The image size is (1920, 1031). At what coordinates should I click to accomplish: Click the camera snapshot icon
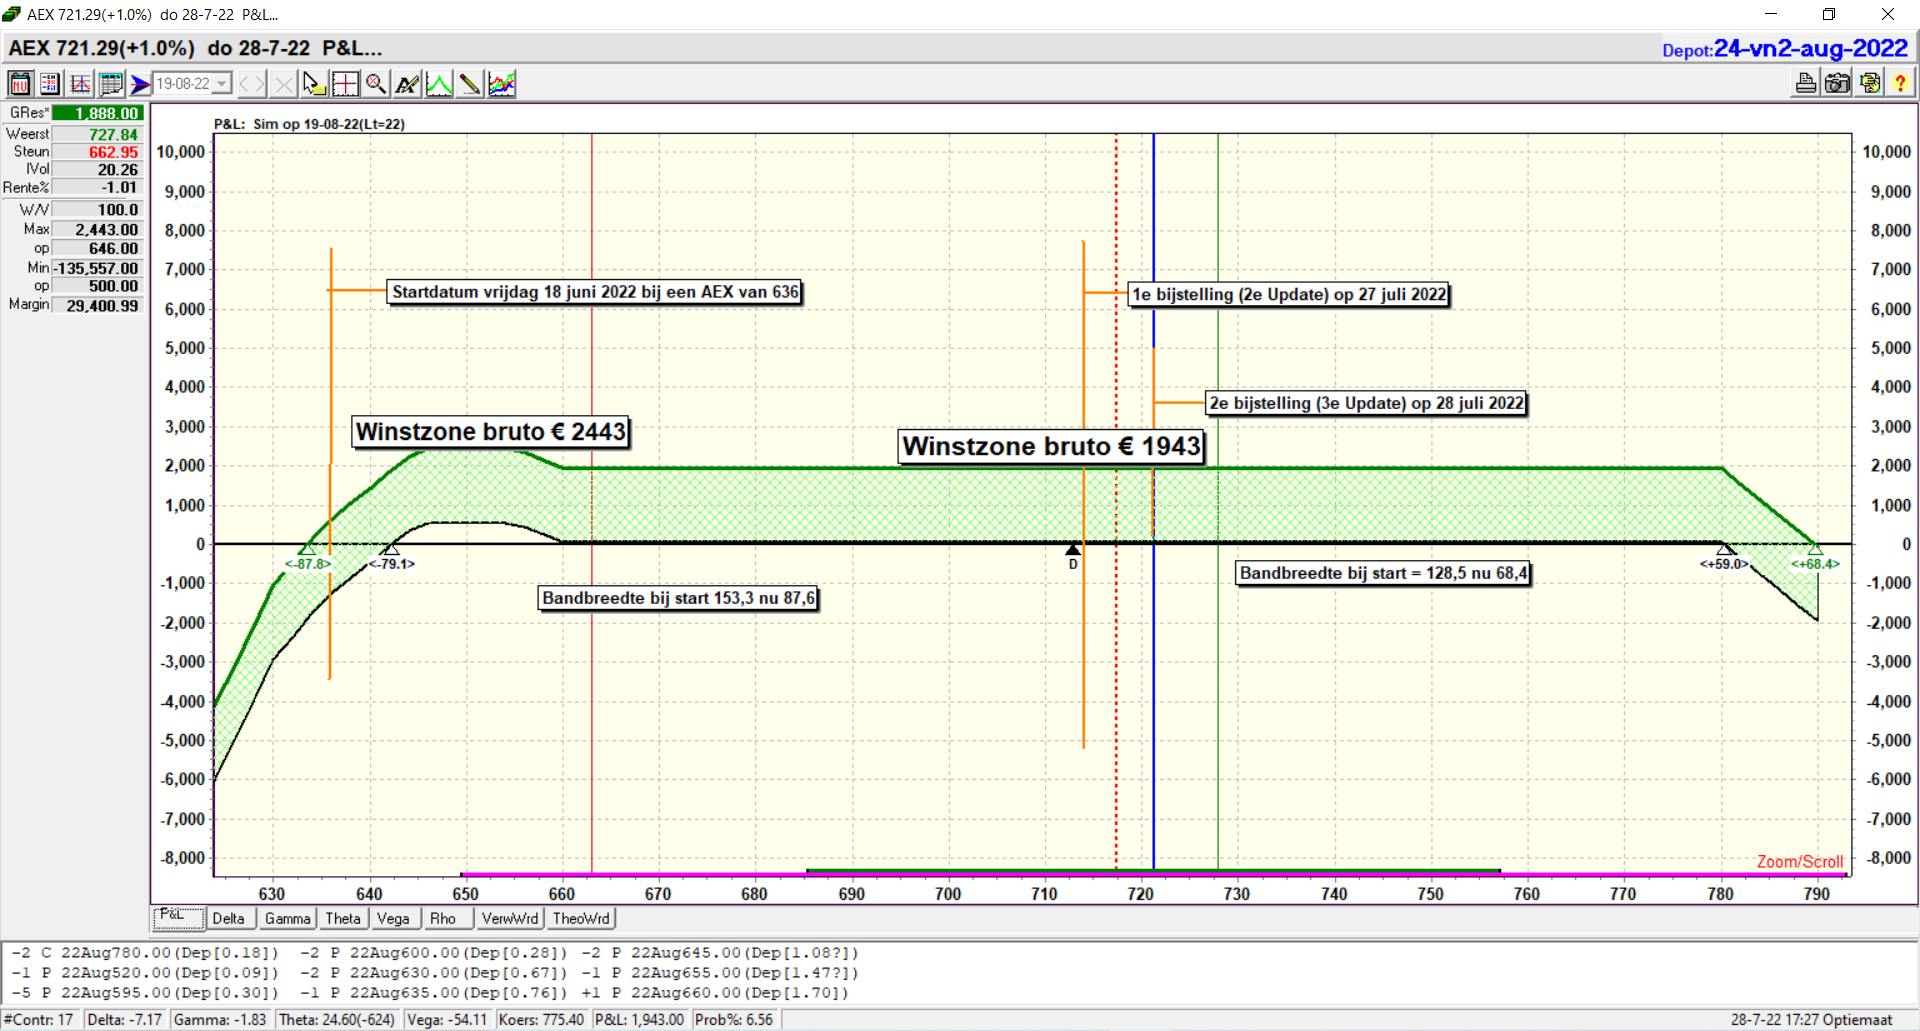point(1837,83)
